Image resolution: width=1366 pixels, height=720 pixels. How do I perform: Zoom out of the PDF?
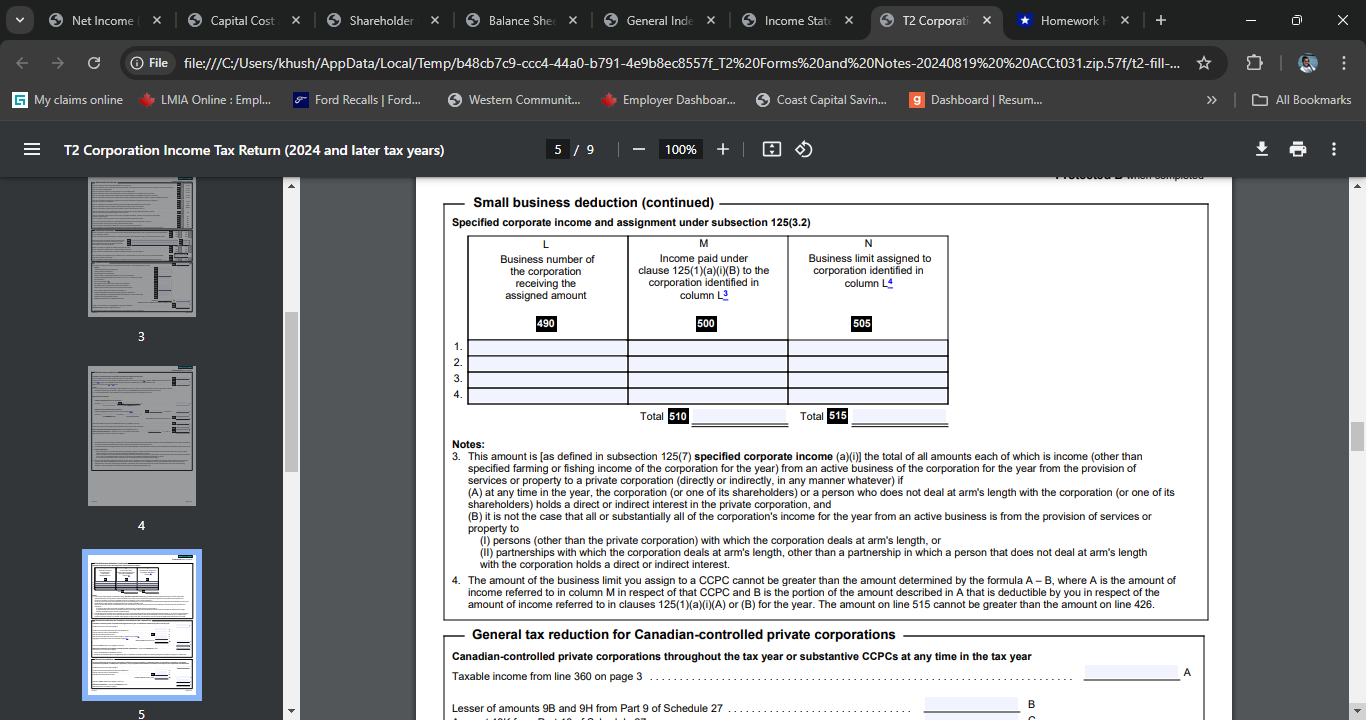(x=638, y=148)
